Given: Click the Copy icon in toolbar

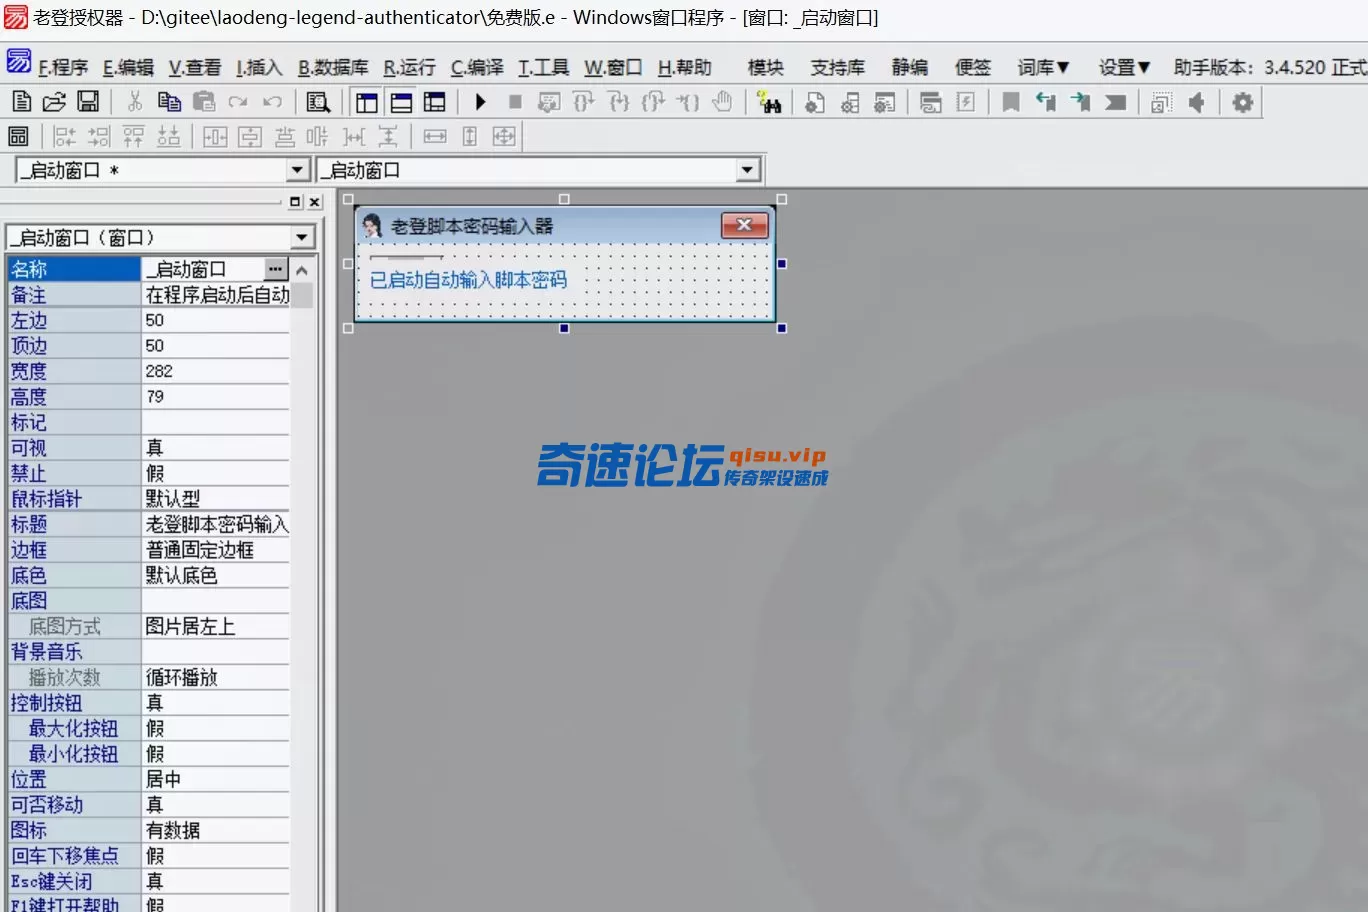Looking at the screenshot, I should [169, 102].
